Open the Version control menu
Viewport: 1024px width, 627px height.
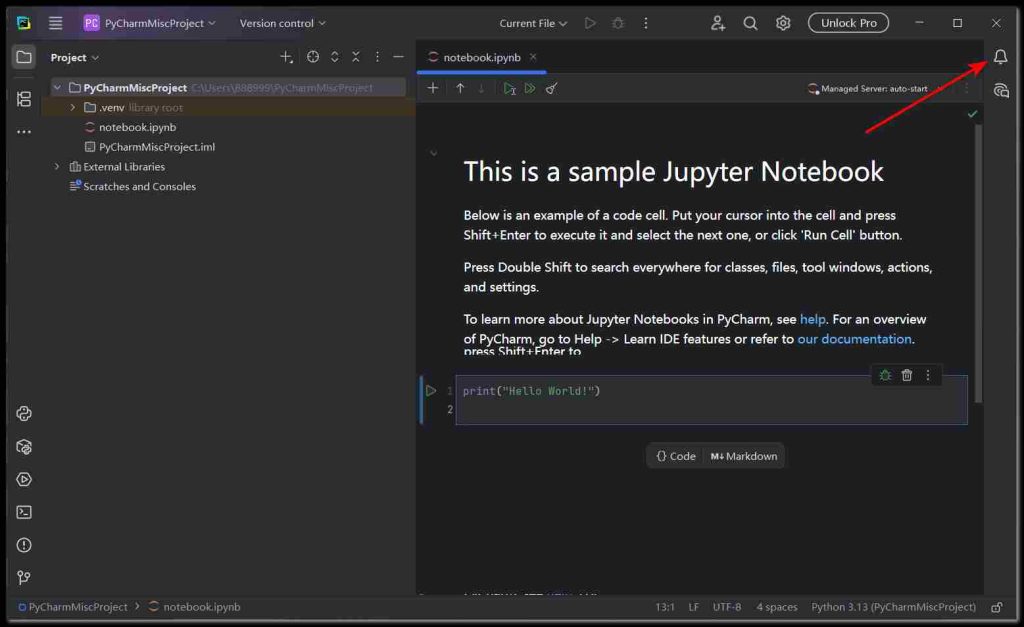point(283,23)
